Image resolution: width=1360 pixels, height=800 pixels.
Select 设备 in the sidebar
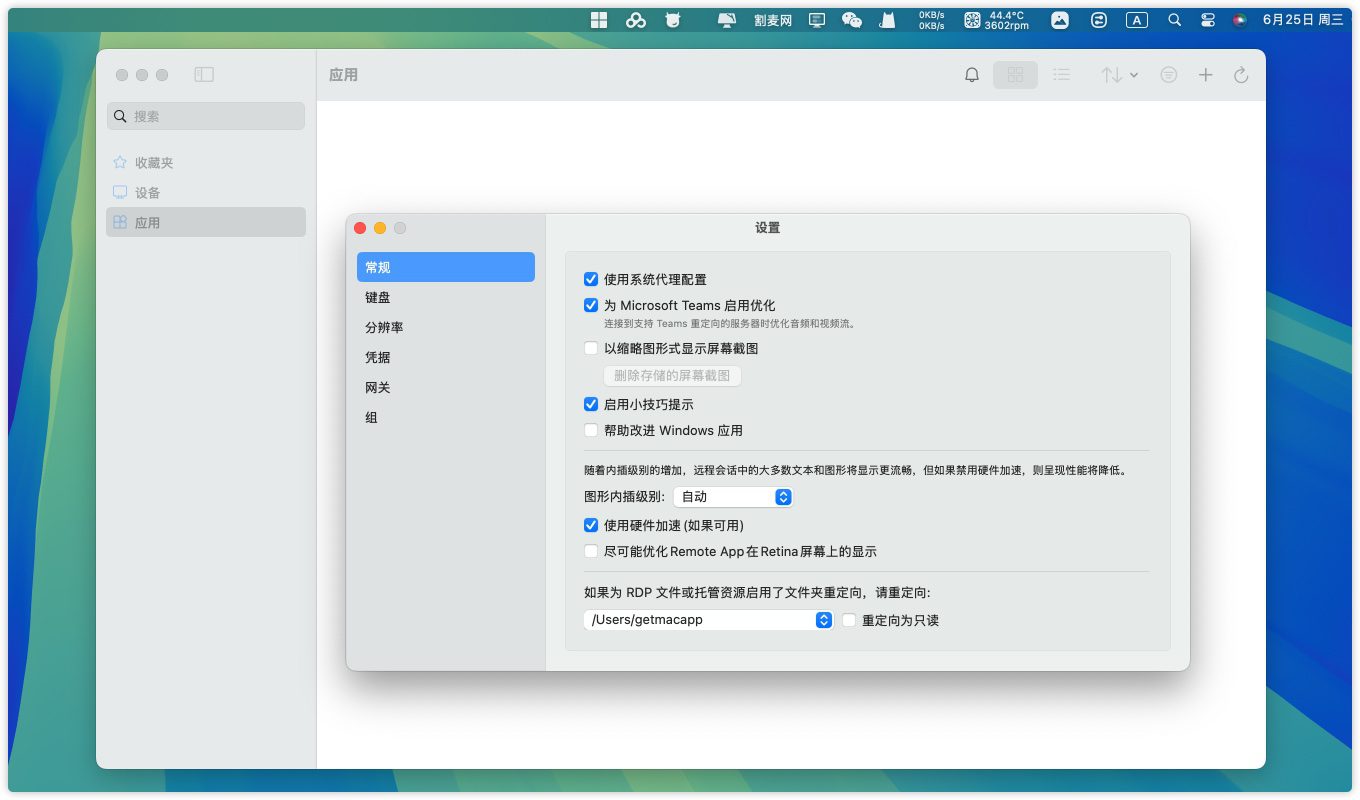point(147,193)
